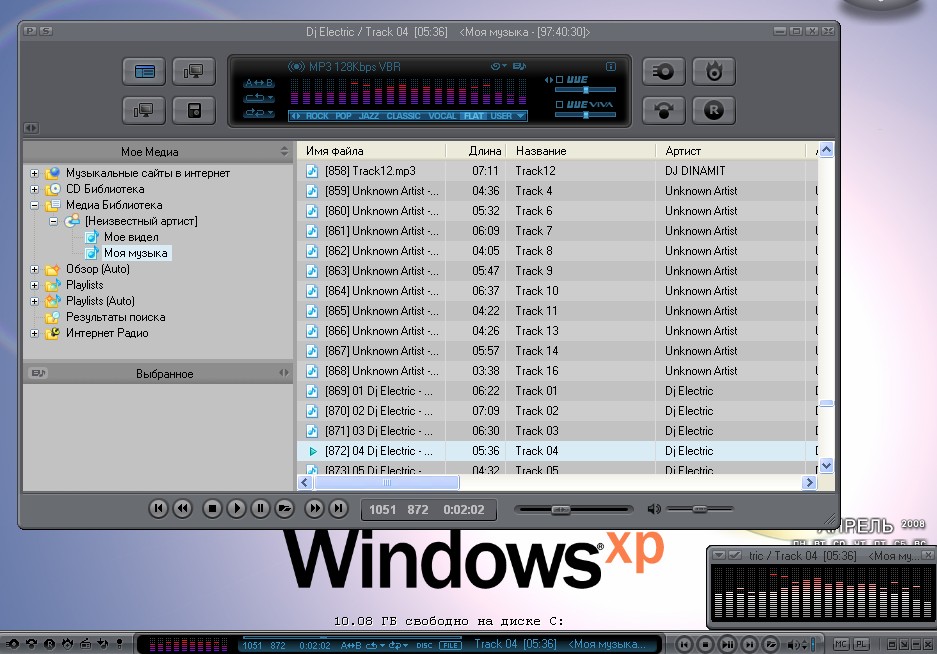Expand the CD Библиотека tree node
The image size is (937, 654).
point(35,190)
